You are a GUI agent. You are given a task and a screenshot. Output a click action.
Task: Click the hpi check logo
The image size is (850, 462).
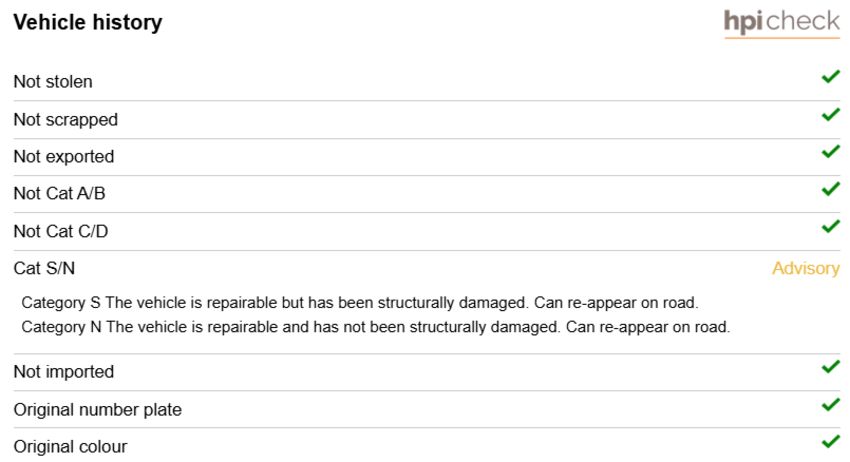pyautogui.click(x=782, y=23)
